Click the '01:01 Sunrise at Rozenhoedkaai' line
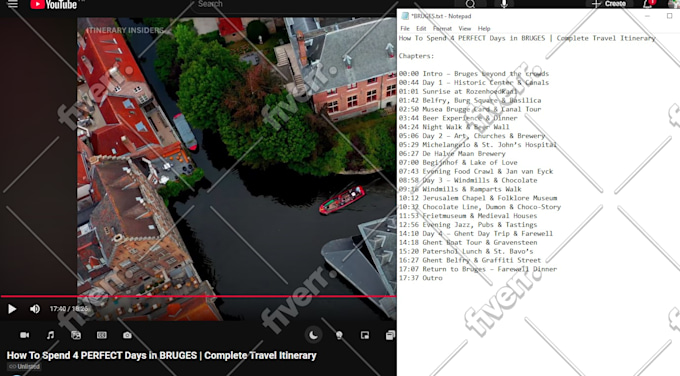680x376 pixels. pyautogui.click(x=458, y=92)
